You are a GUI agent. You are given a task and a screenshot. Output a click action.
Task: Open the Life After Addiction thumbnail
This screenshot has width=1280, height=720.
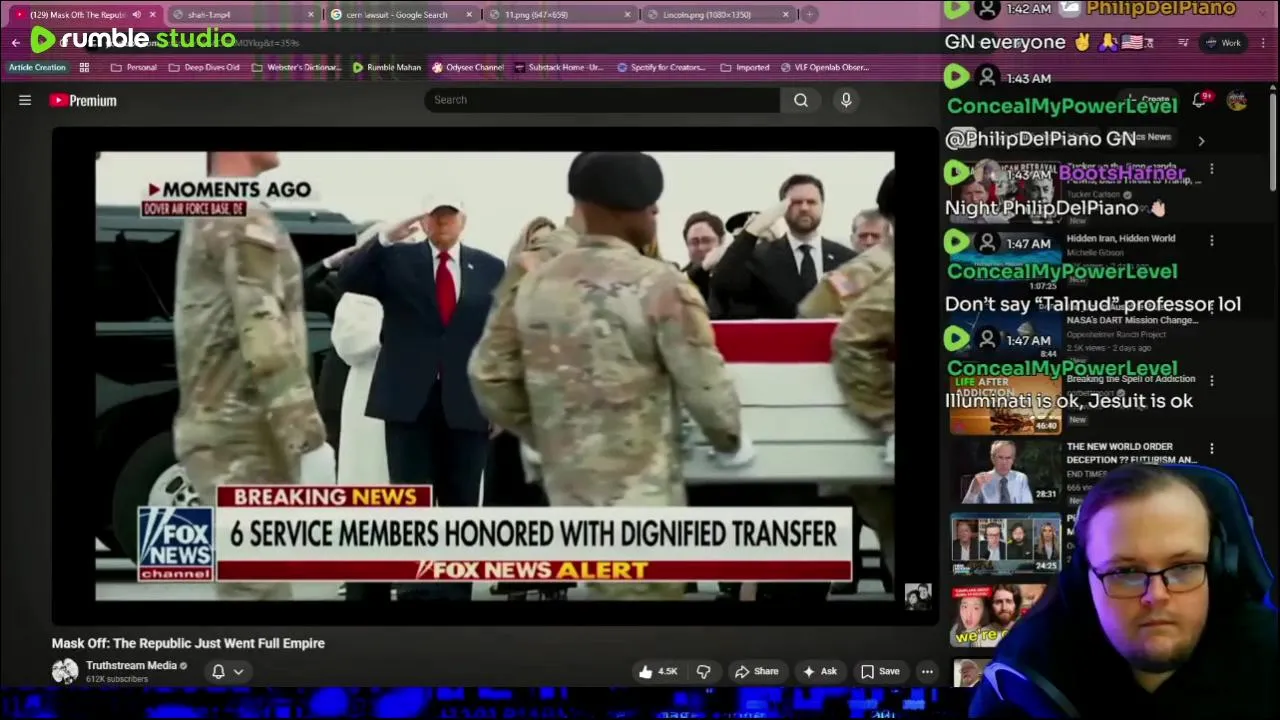tap(1005, 403)
